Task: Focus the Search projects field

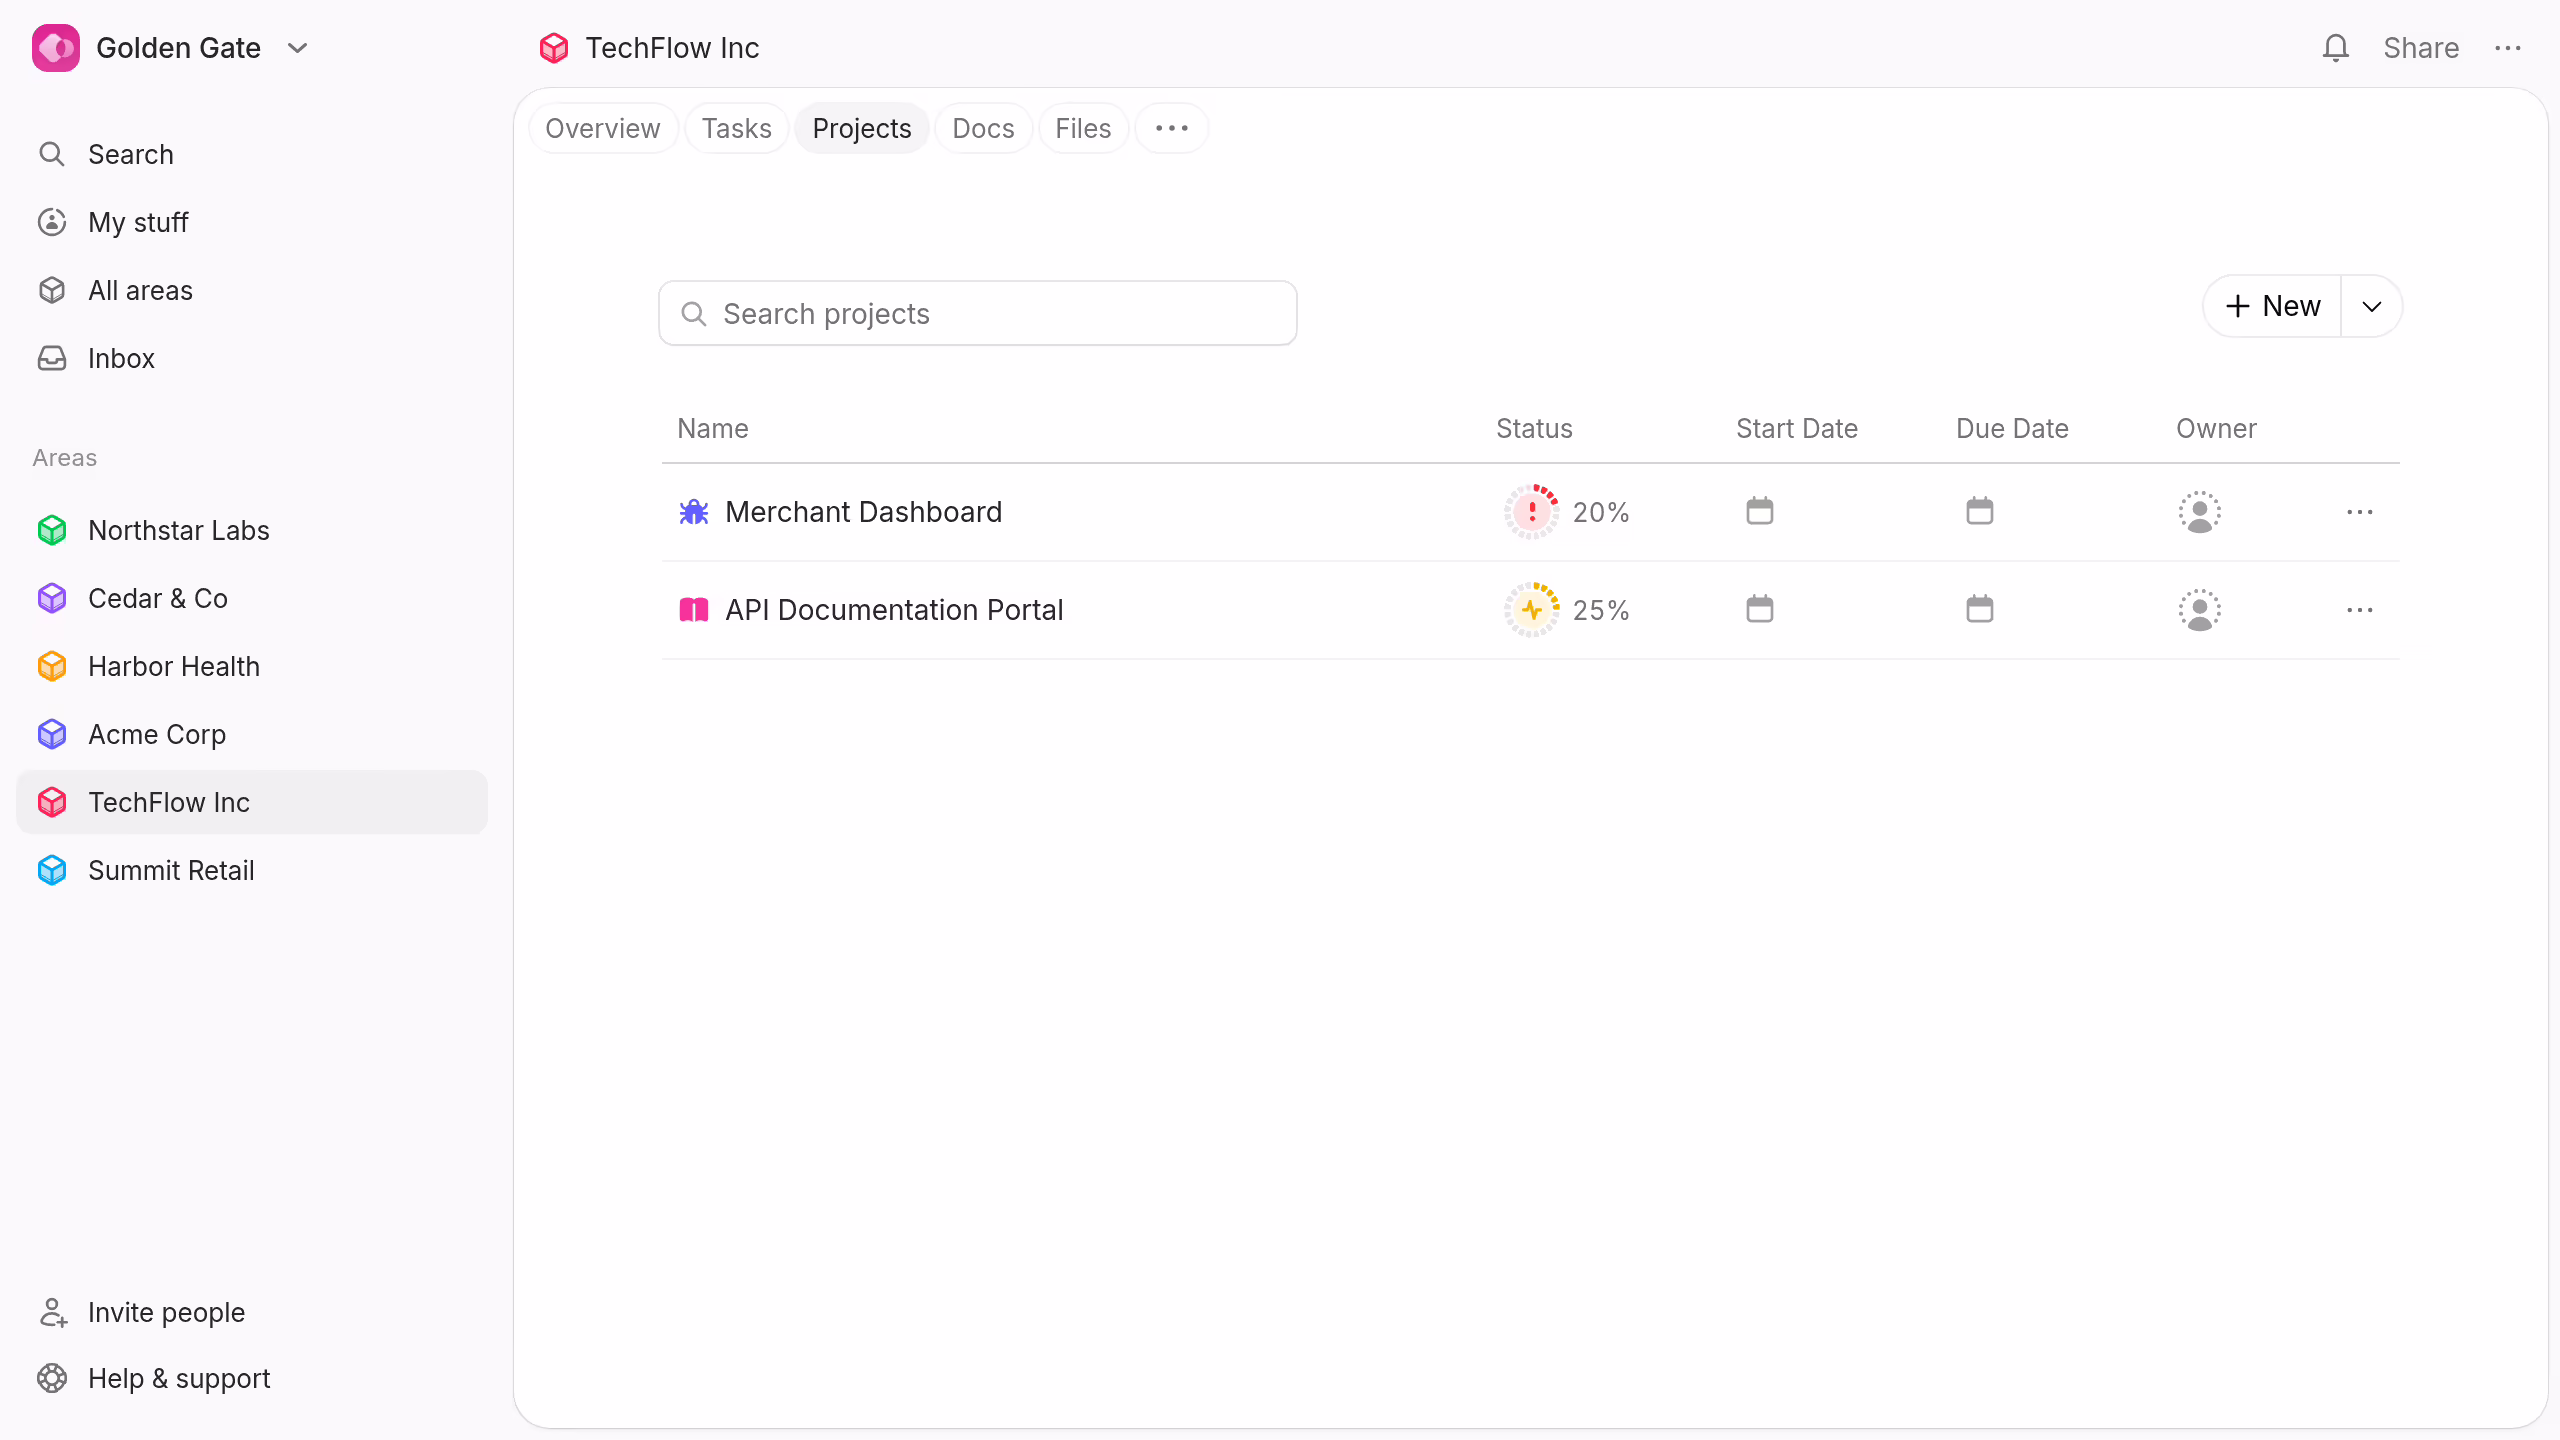Action: point(978,313)
